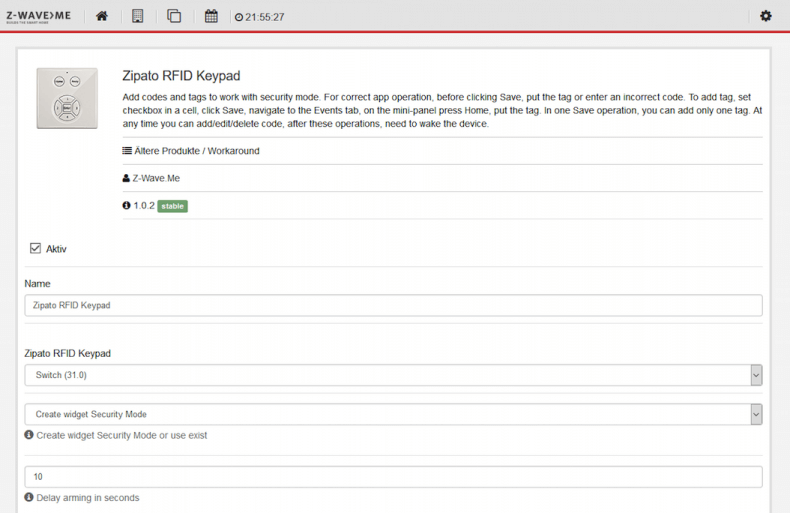
Task: Click the Z-Wave.Me author link
Action: point(156,178)
